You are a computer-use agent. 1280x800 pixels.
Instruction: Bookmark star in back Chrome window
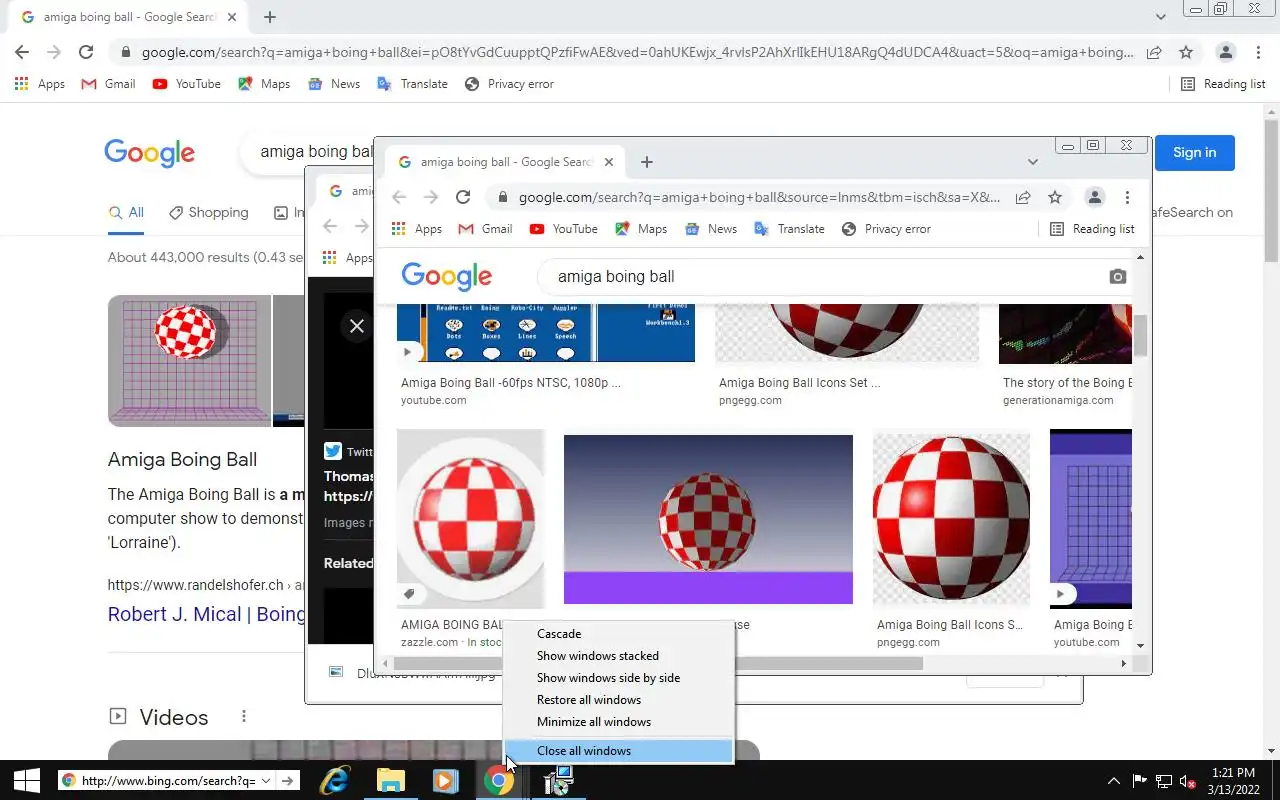pos(1186,52)
